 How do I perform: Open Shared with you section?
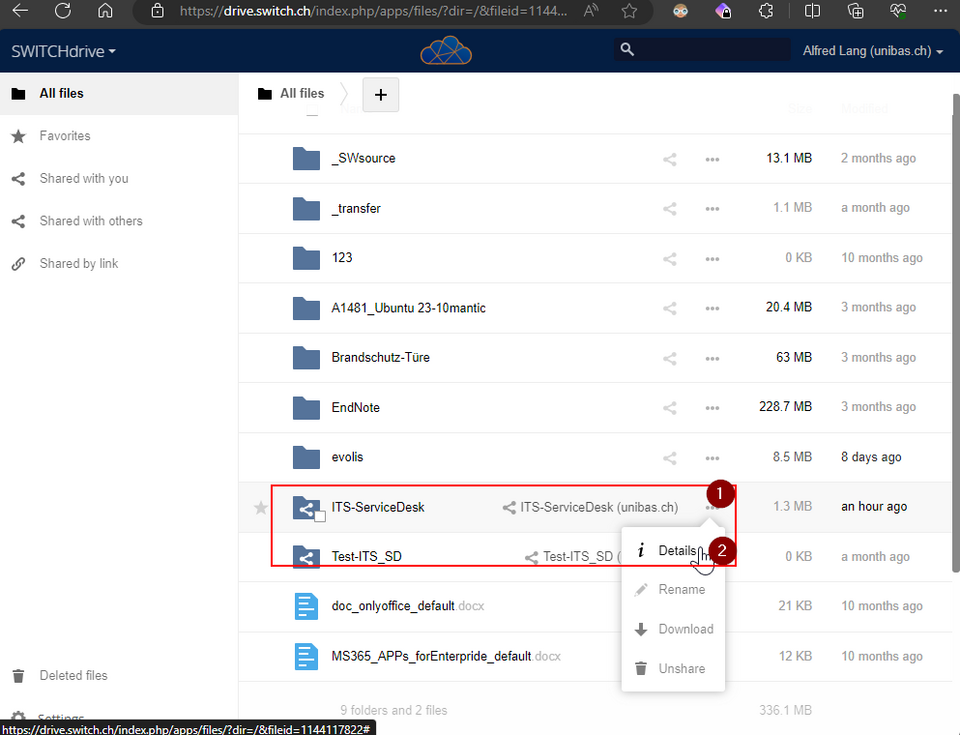pos(119,179)
